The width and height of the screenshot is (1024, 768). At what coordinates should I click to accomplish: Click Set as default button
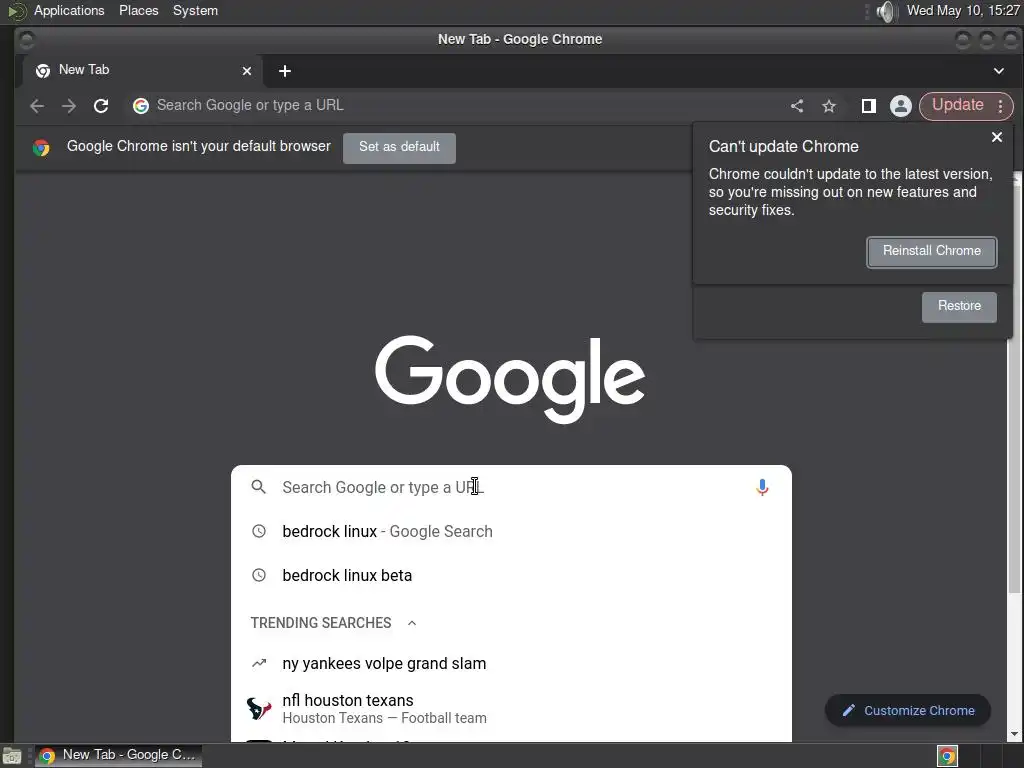[x=399, y=148]
